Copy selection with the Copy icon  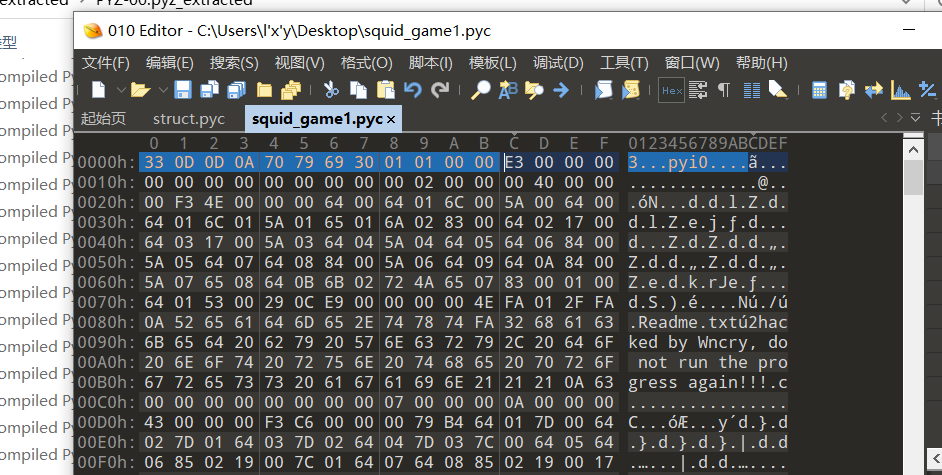[359, 90]
